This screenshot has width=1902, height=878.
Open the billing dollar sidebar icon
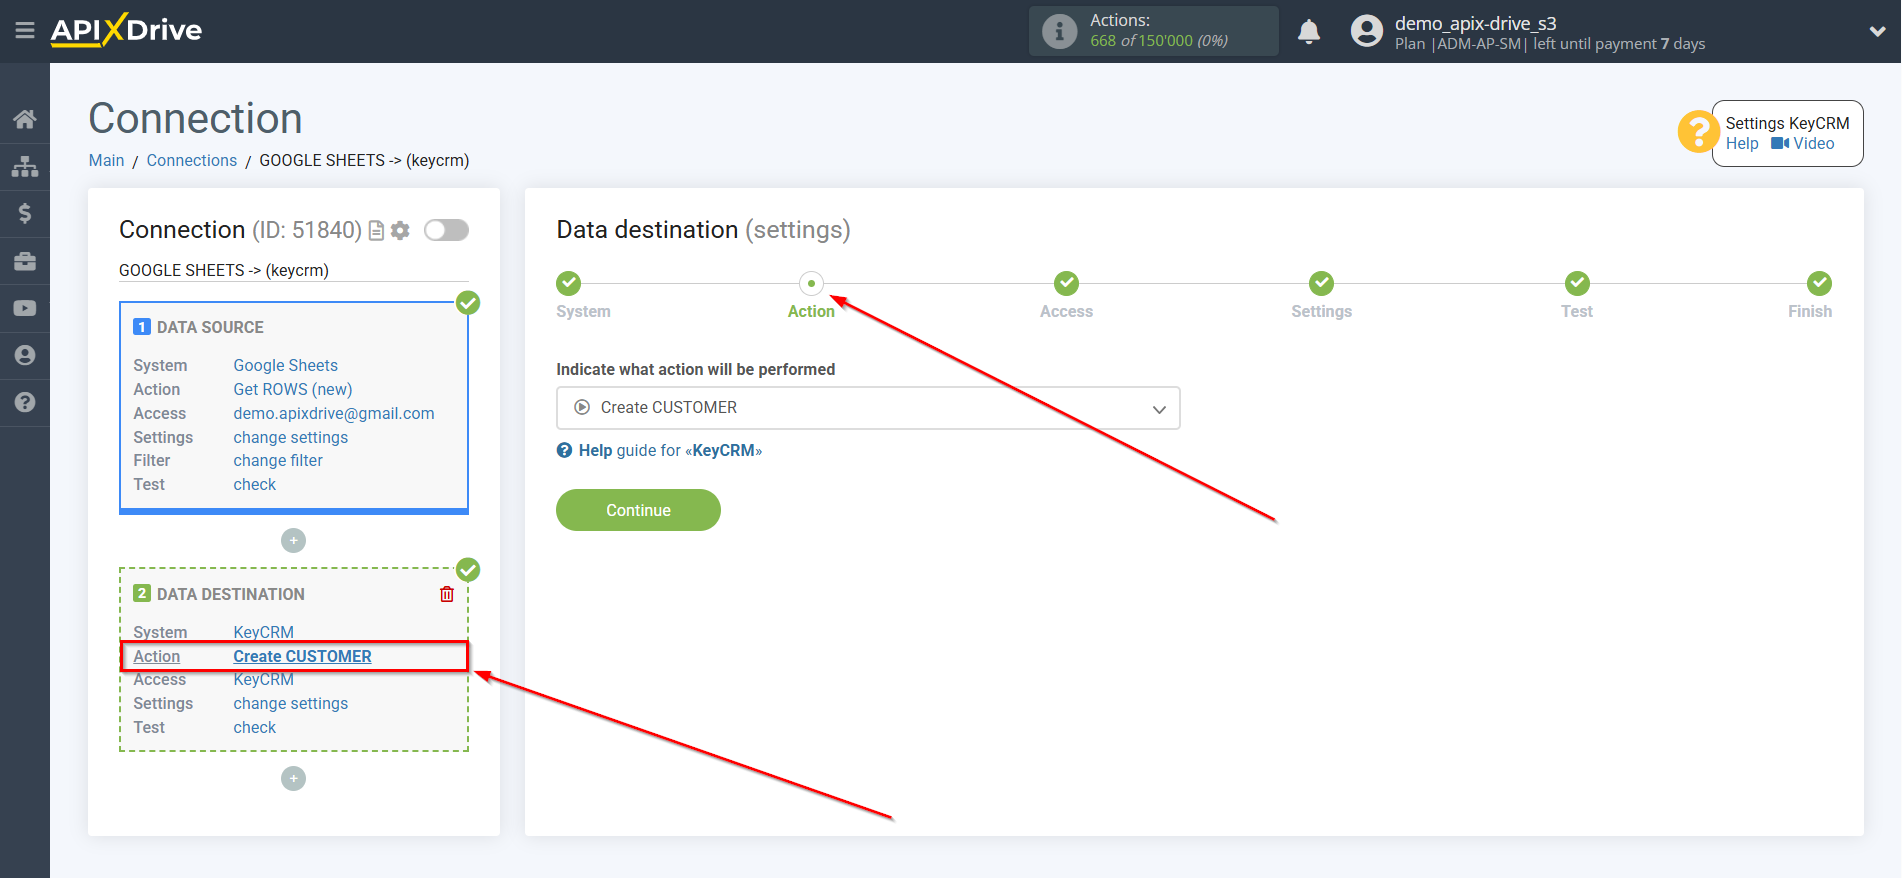click(x=25, y=213)
